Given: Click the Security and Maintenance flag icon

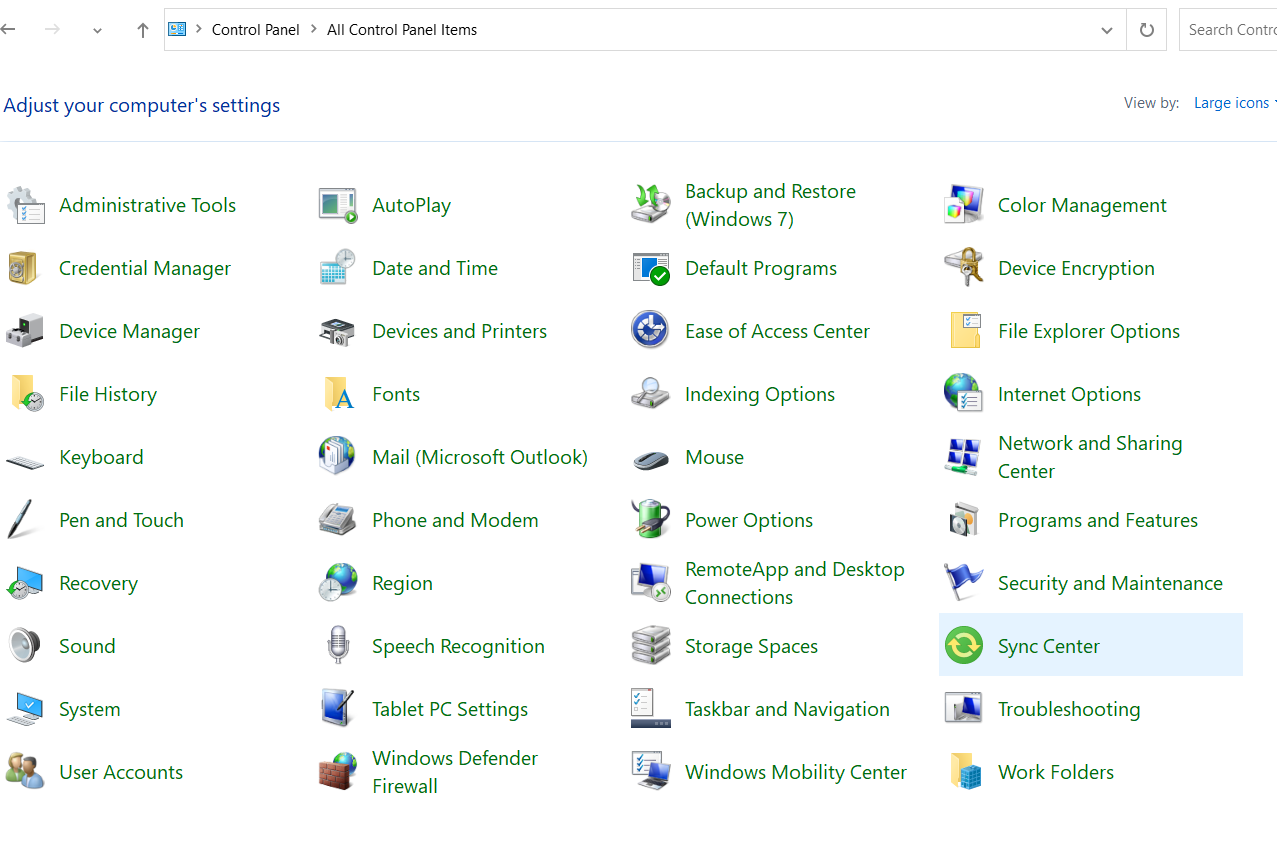Looking at the screenshot, I should point(964,583).
